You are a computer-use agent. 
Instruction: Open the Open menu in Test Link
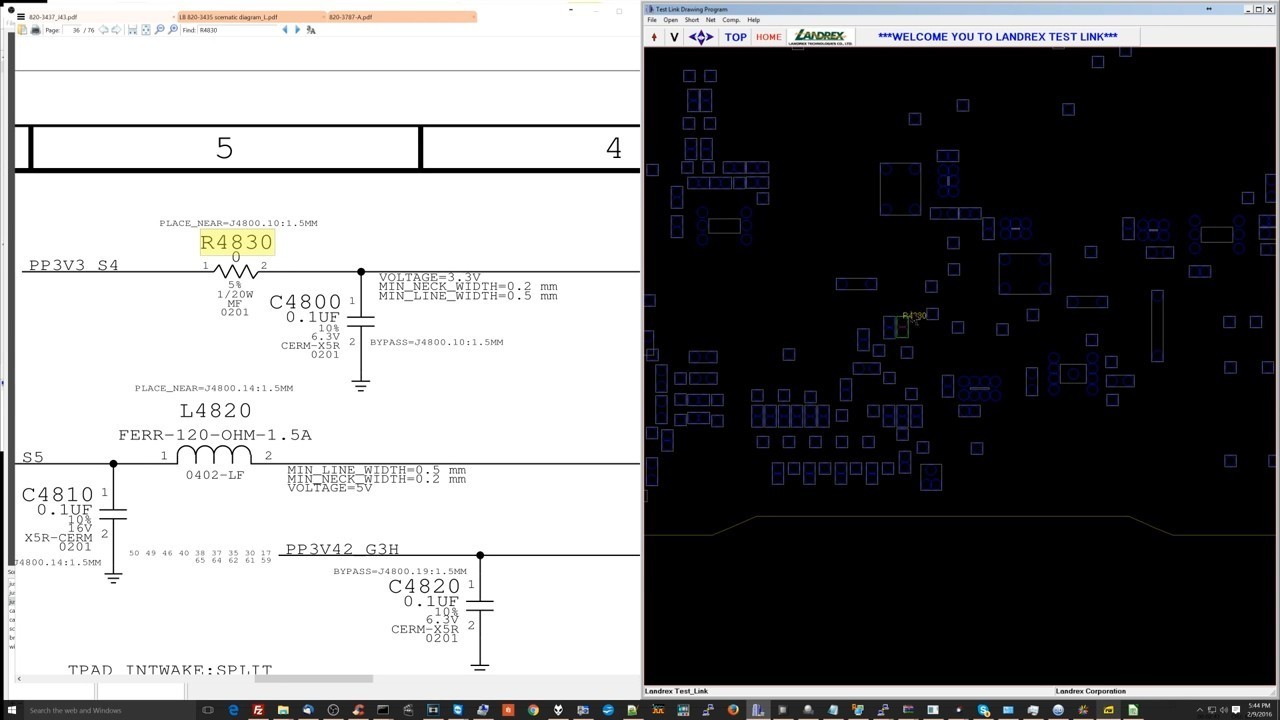(x=670, y=20)
